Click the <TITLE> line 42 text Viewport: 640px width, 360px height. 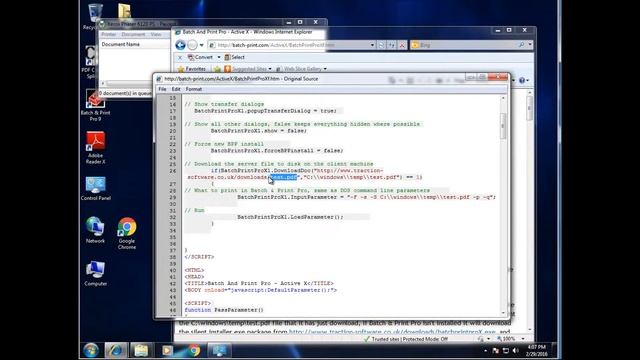[x=259, y=283]
